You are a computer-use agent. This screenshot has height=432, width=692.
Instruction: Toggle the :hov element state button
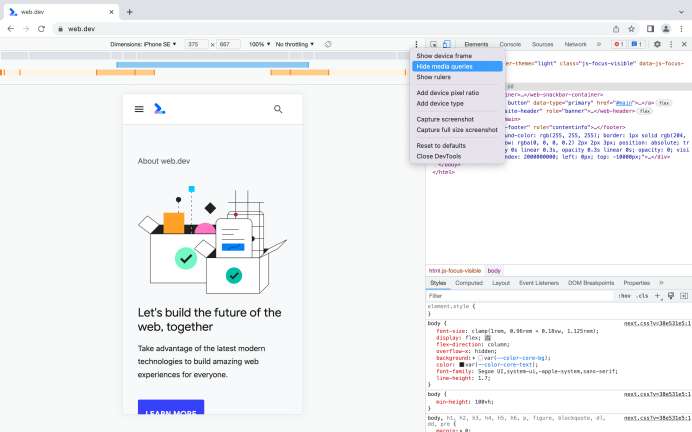pos(624,296)
